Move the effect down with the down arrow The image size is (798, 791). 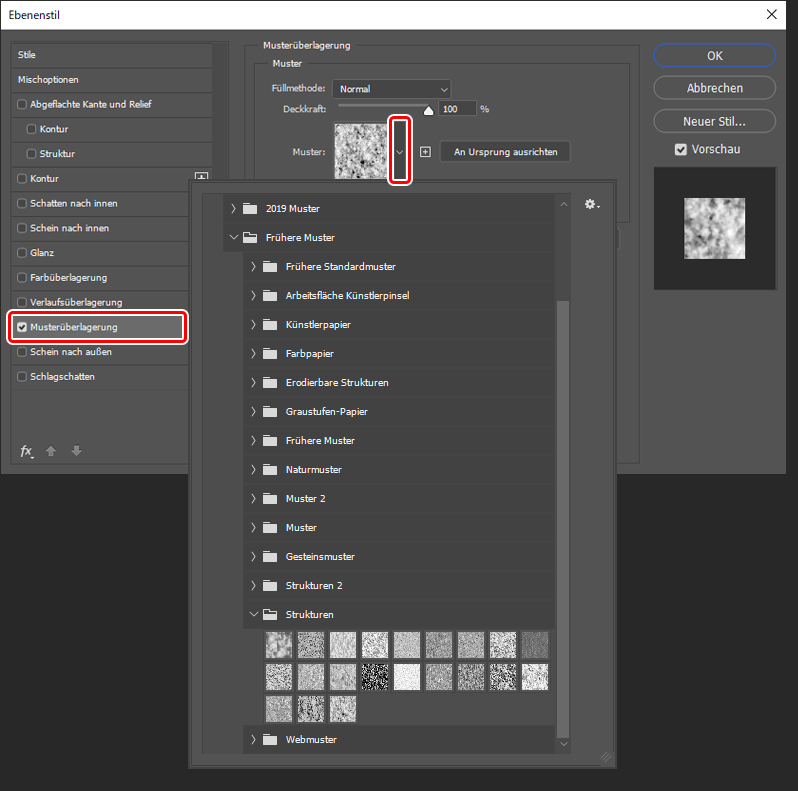click(x=76, y=451)
